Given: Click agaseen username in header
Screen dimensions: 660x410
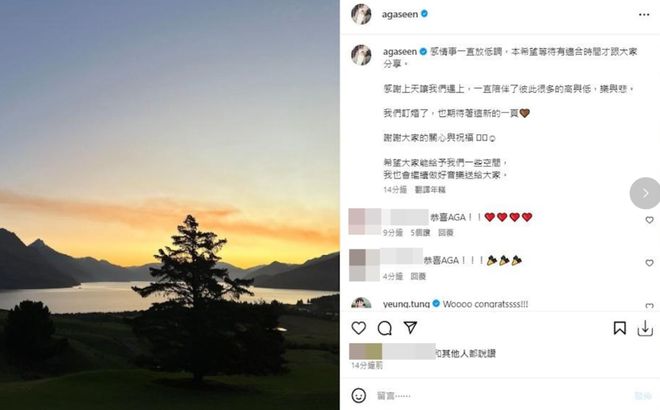Looking at the screenshot, I should pyautogui.click(x=400, y=14).
